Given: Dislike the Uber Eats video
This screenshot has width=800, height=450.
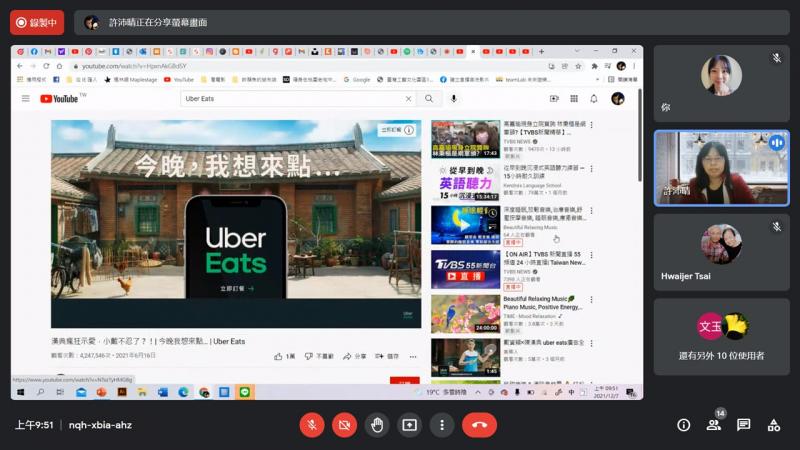Looking at the screenshot, I should (319, 356).
